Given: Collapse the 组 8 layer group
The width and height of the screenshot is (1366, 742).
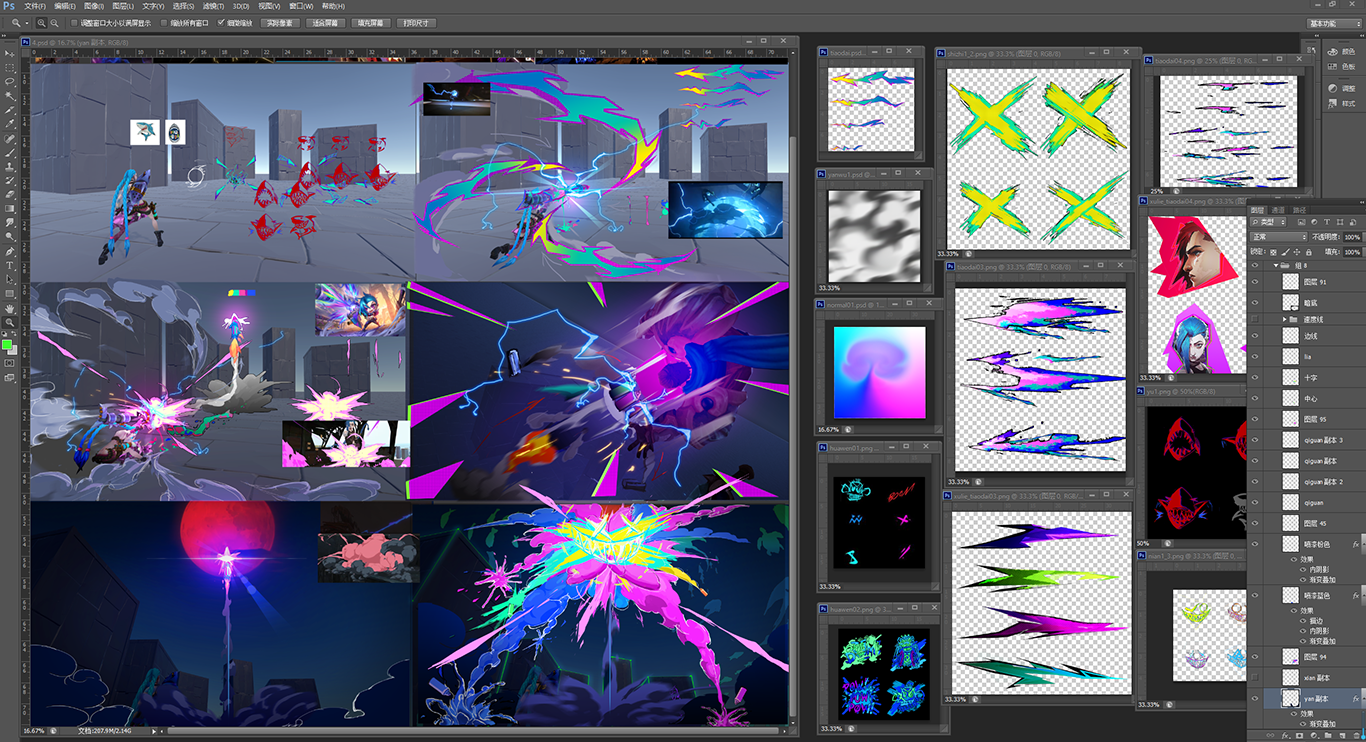Looking at the screenshot, I should click(x=1275, y=266).
